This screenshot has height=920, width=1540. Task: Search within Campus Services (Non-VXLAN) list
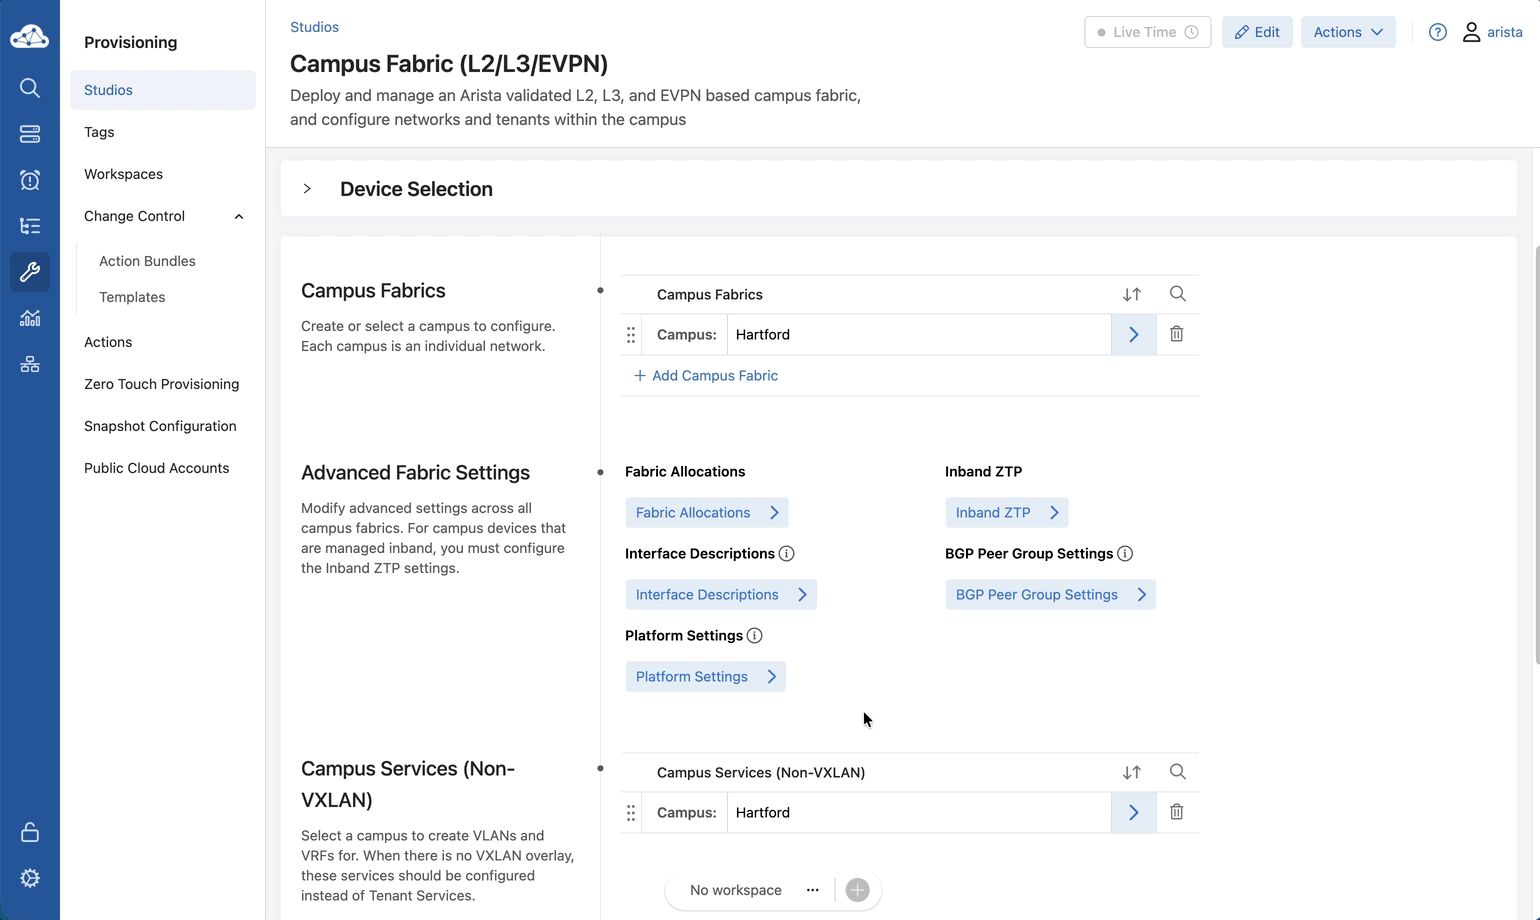click(x=1178, y=772)
